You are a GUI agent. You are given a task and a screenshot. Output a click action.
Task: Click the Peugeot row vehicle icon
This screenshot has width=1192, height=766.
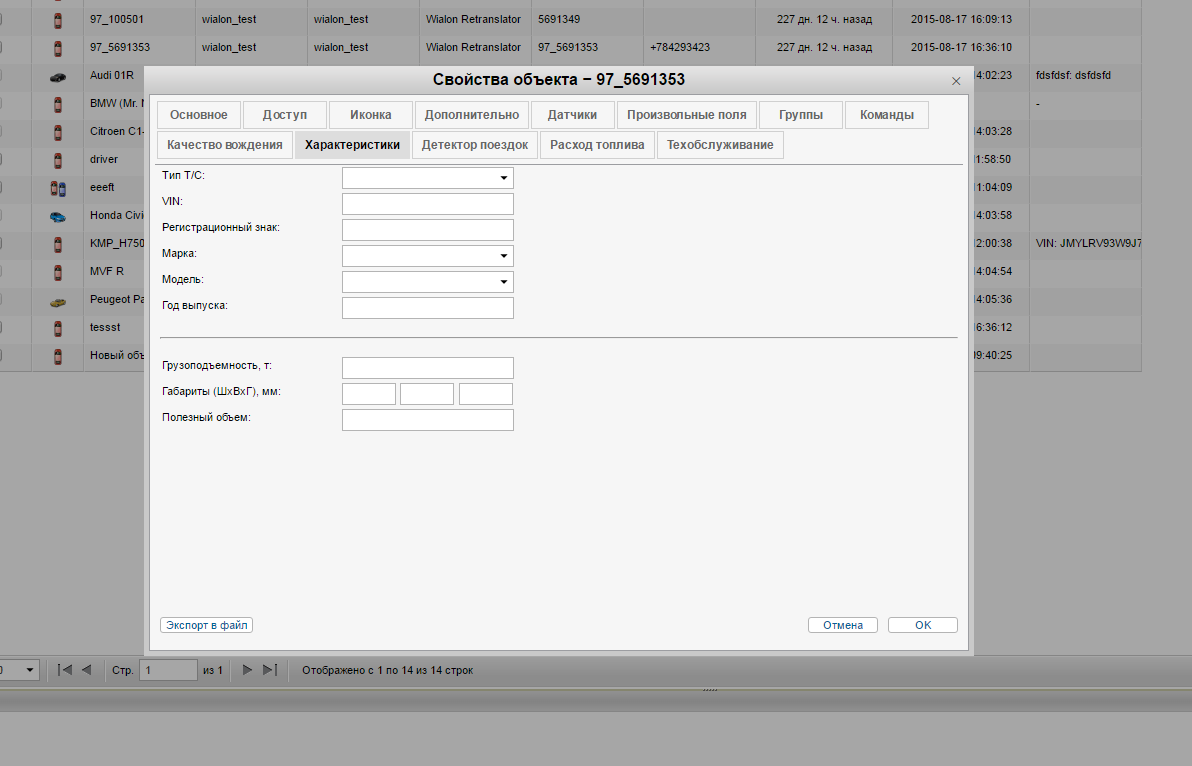click(x=58, y=300)
